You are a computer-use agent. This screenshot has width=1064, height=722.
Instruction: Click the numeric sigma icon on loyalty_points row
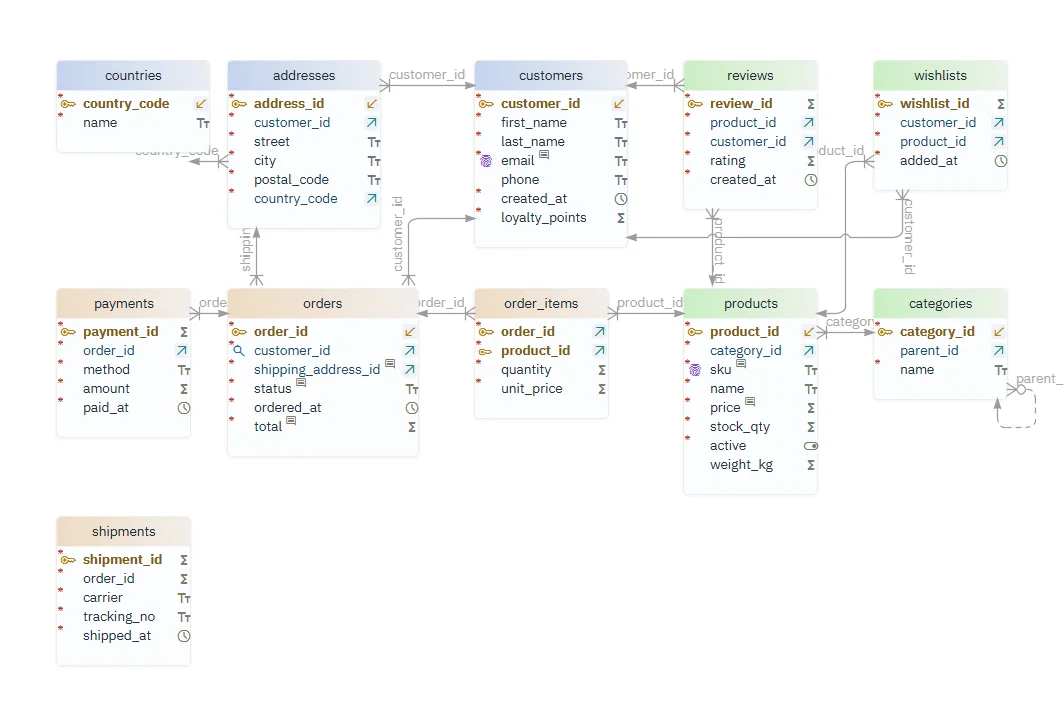point(621,218)
